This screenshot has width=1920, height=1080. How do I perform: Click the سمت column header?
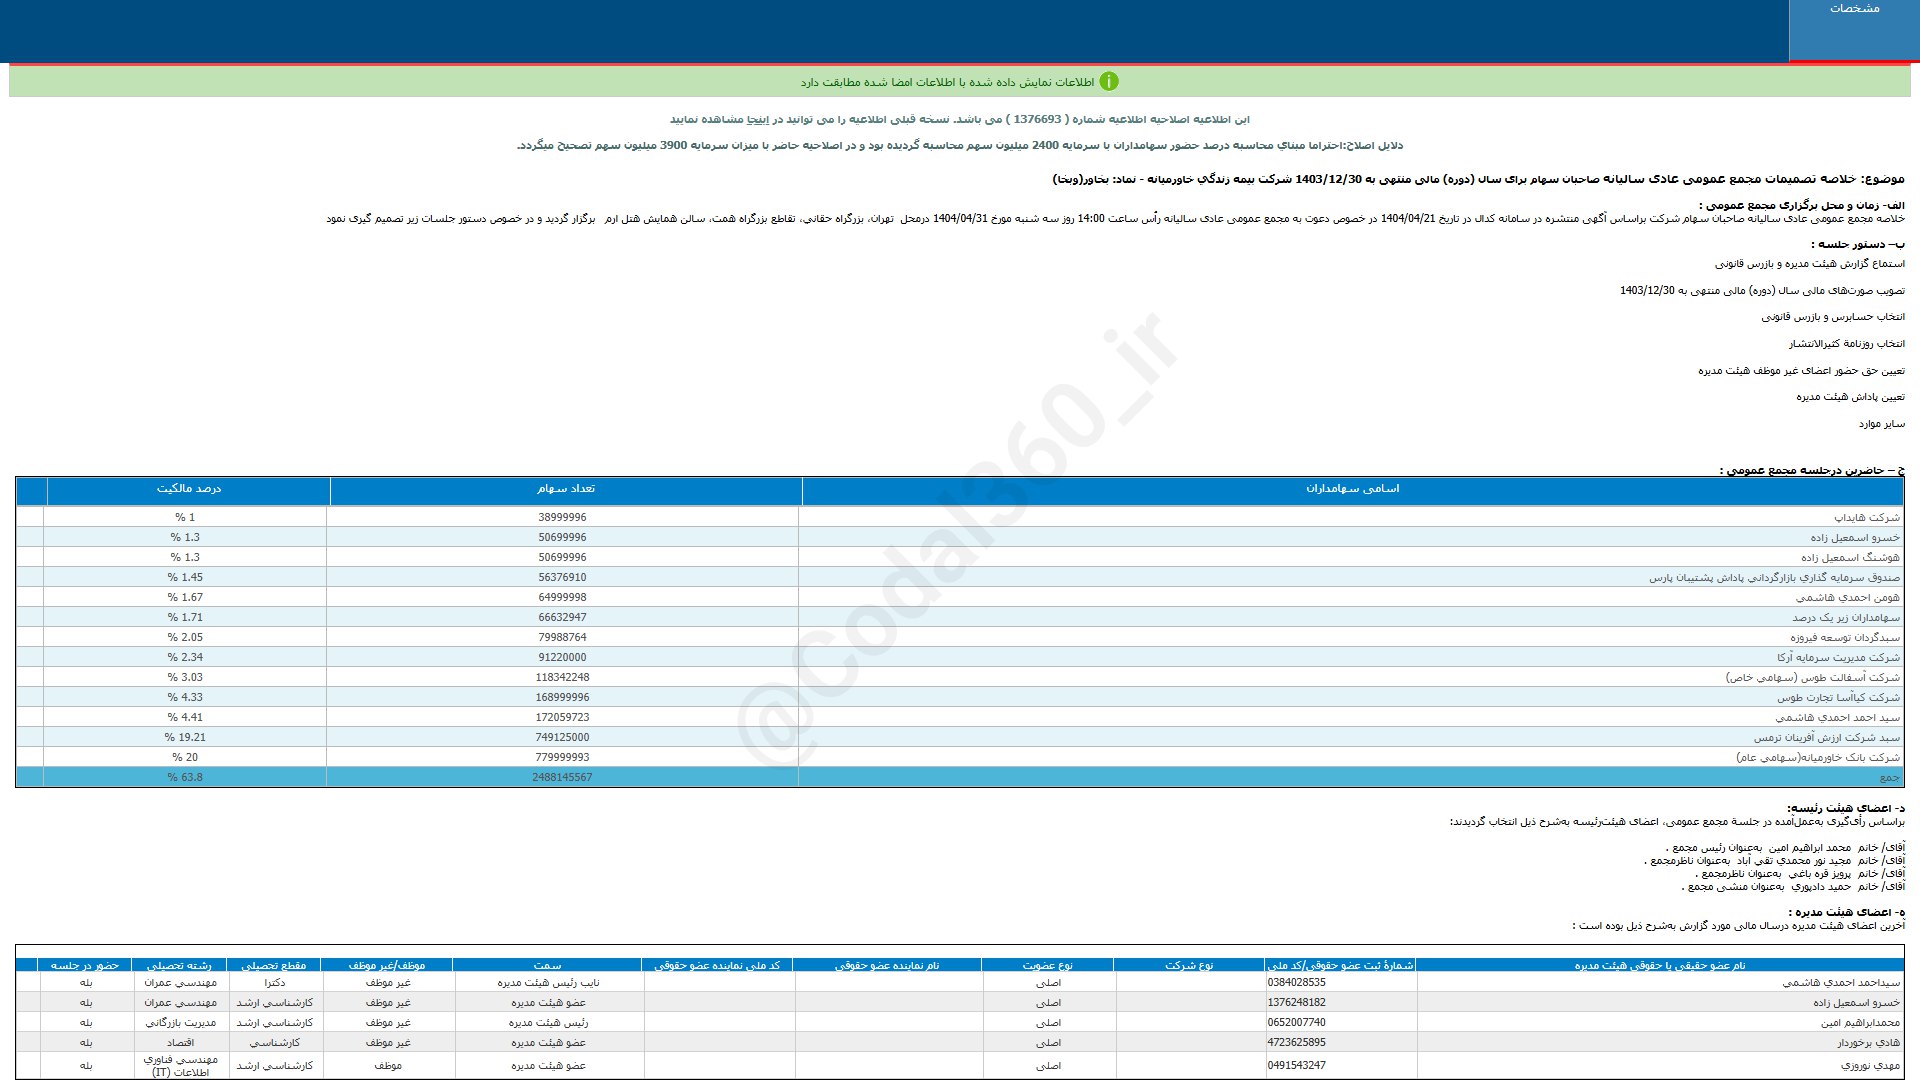click(x=547, y=966)
